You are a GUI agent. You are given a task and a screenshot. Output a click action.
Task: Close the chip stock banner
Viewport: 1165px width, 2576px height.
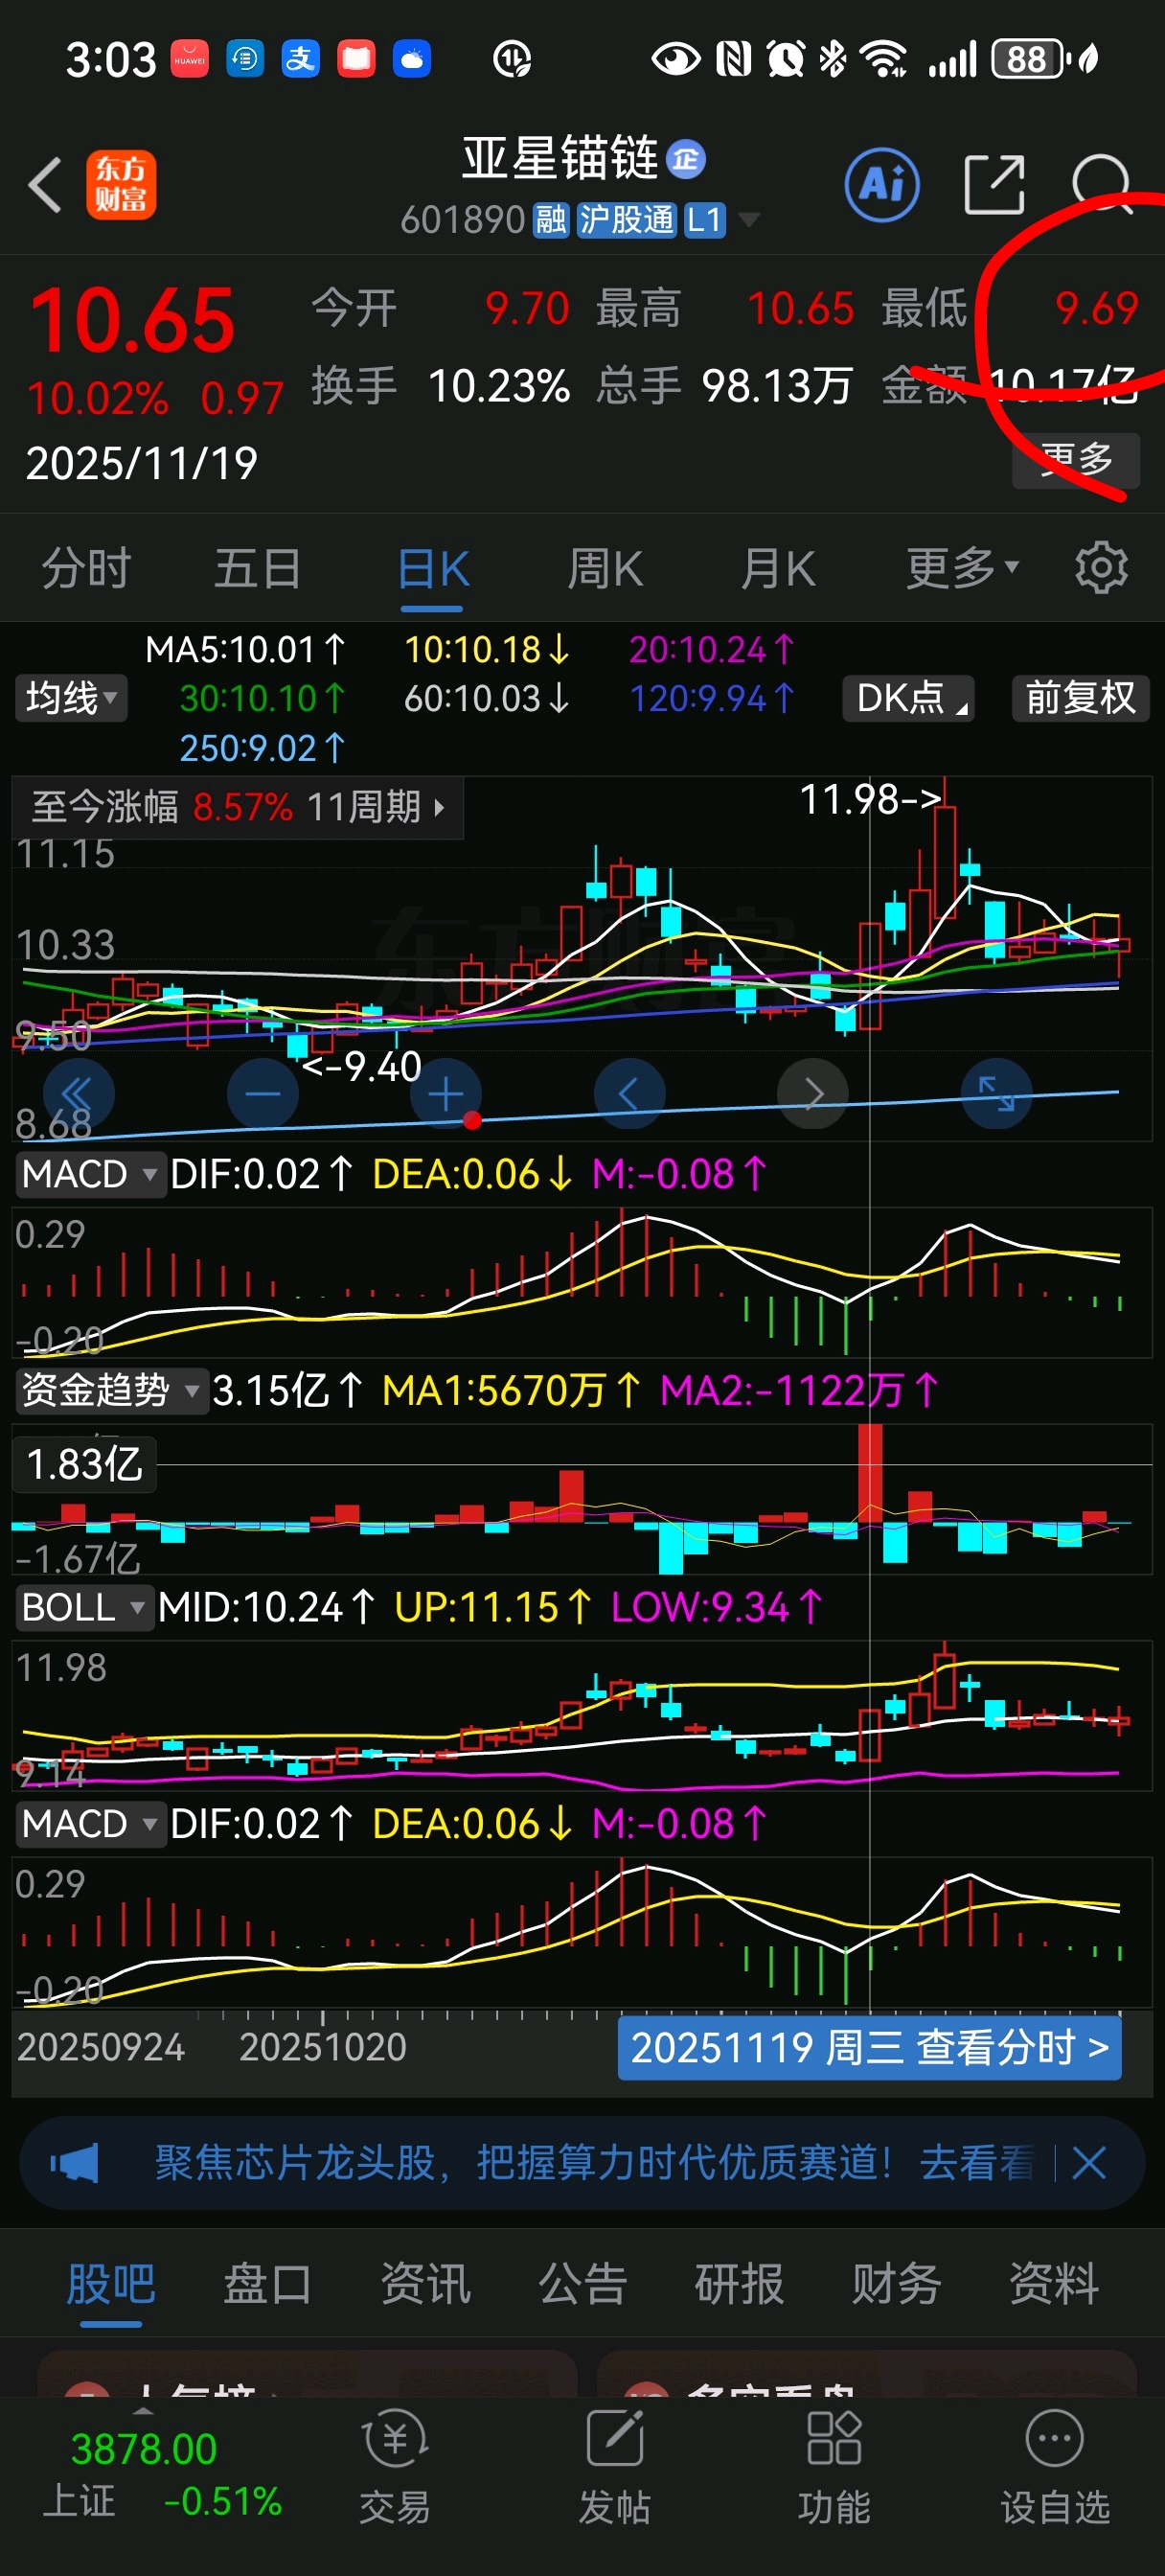pyautogui.click(x=1088, y=2163)
